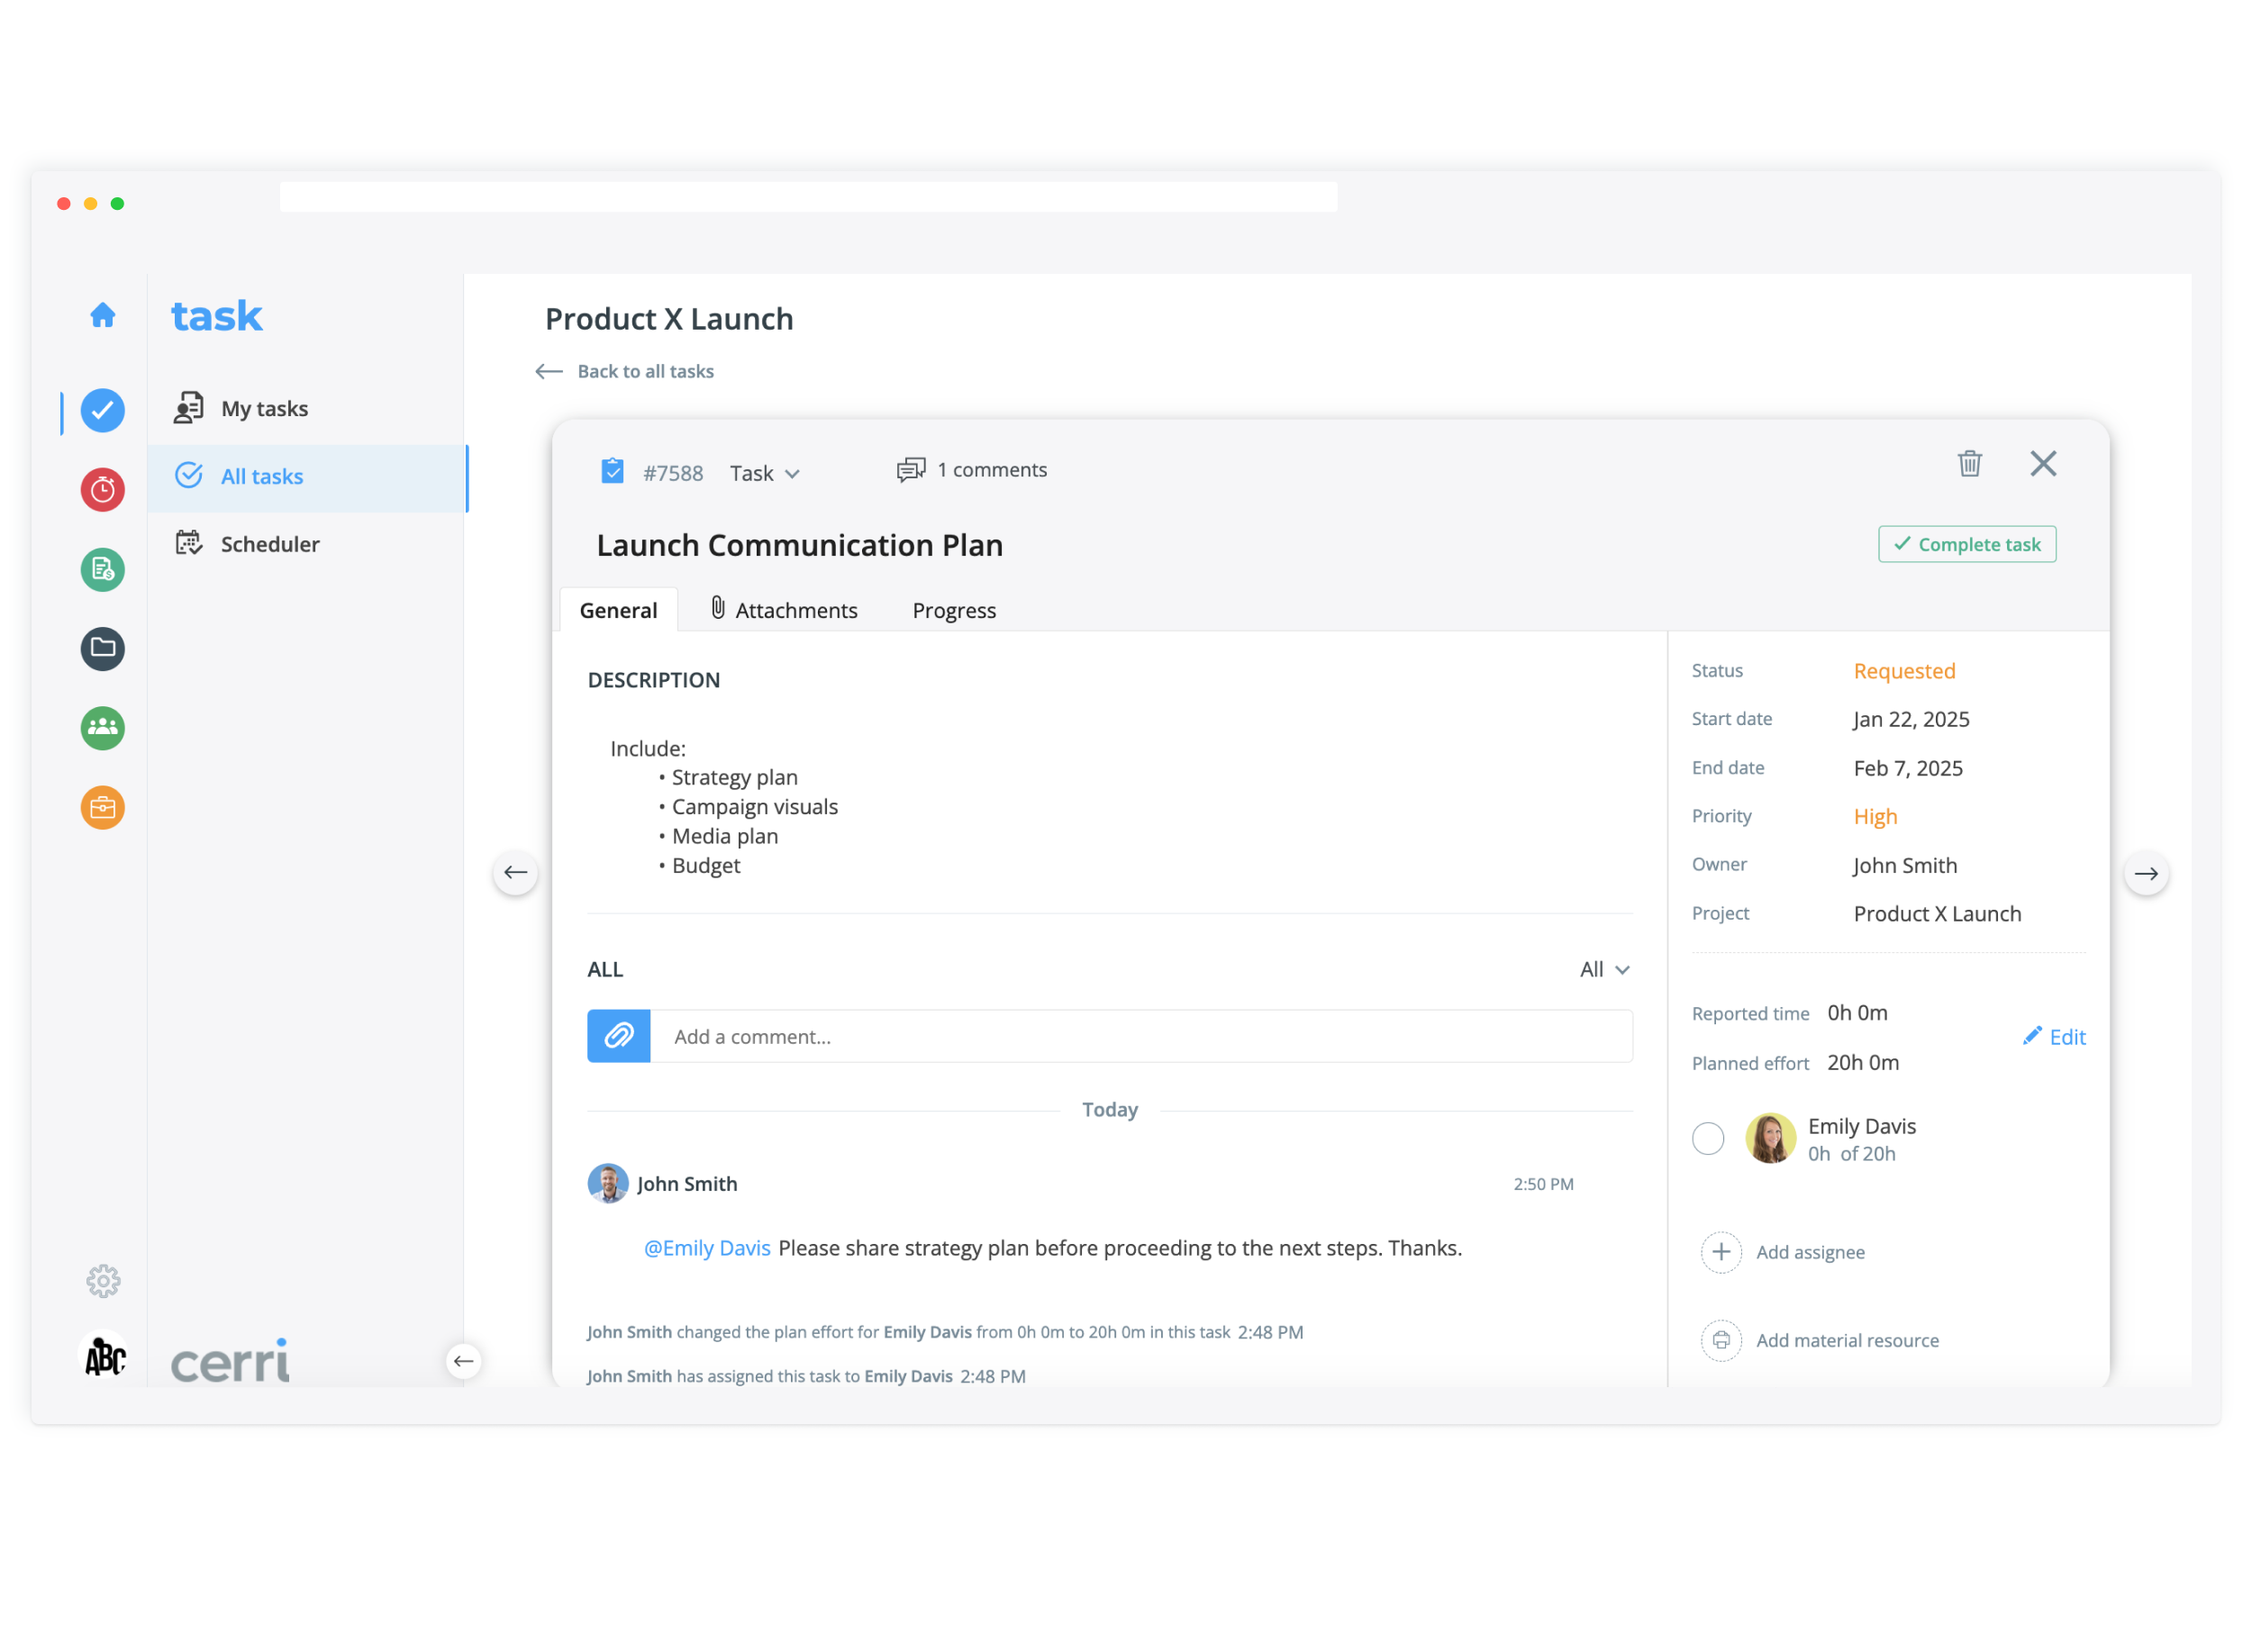The height and width of the screenshot is (1652, 2252).
Task: Delete task using trash icon
Action: pos(1969,464)
